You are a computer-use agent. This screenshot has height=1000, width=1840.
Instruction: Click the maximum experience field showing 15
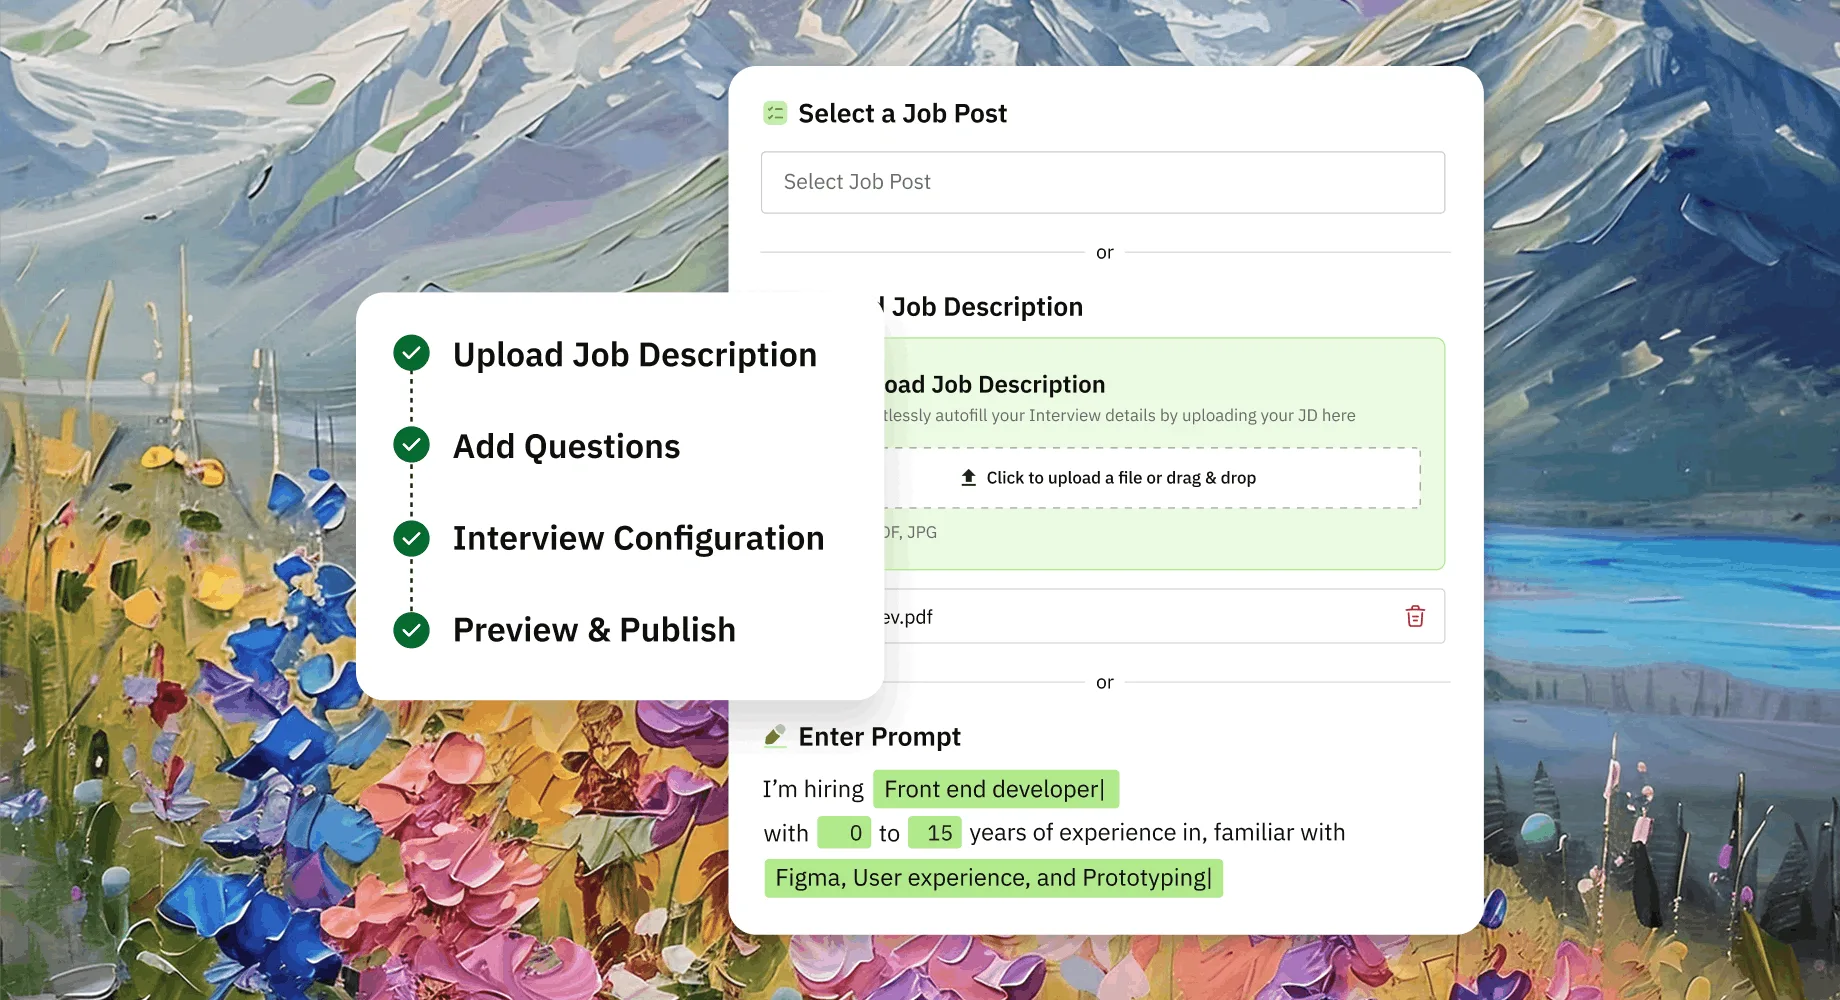tap(935, 833)
